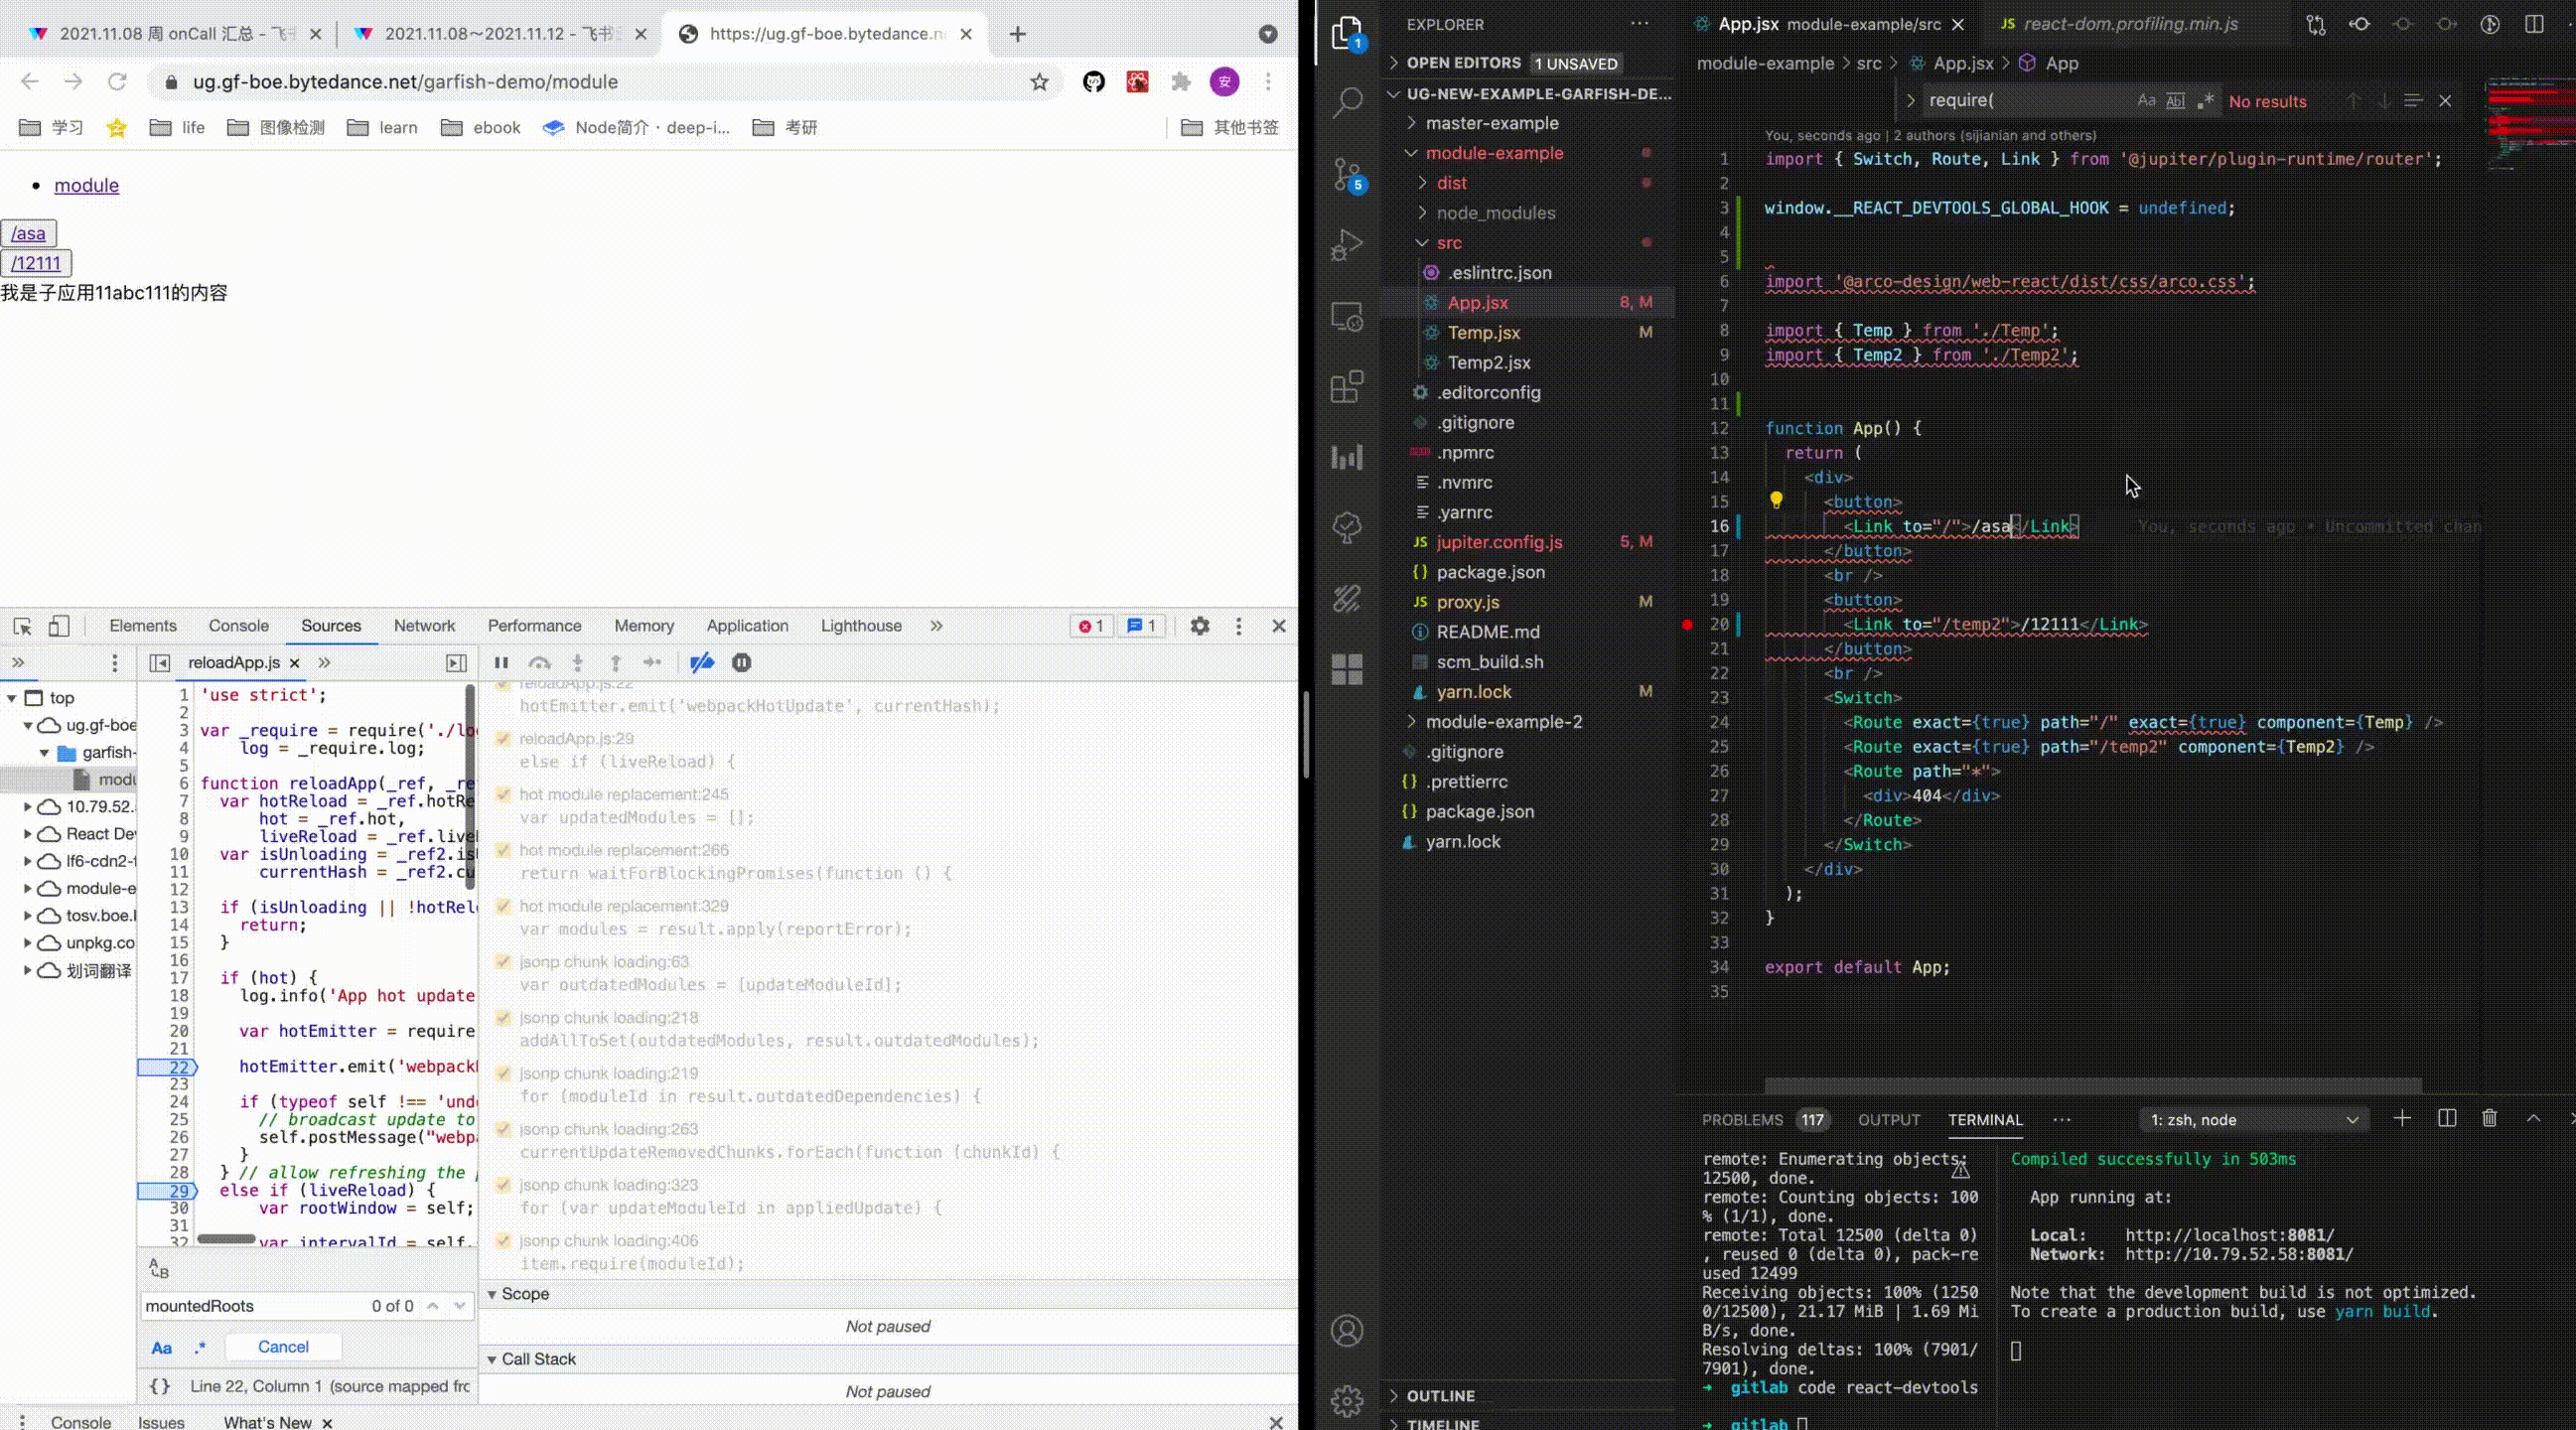
Task: Open DevTools settings gear
Action: click(x=1200, y=626)
